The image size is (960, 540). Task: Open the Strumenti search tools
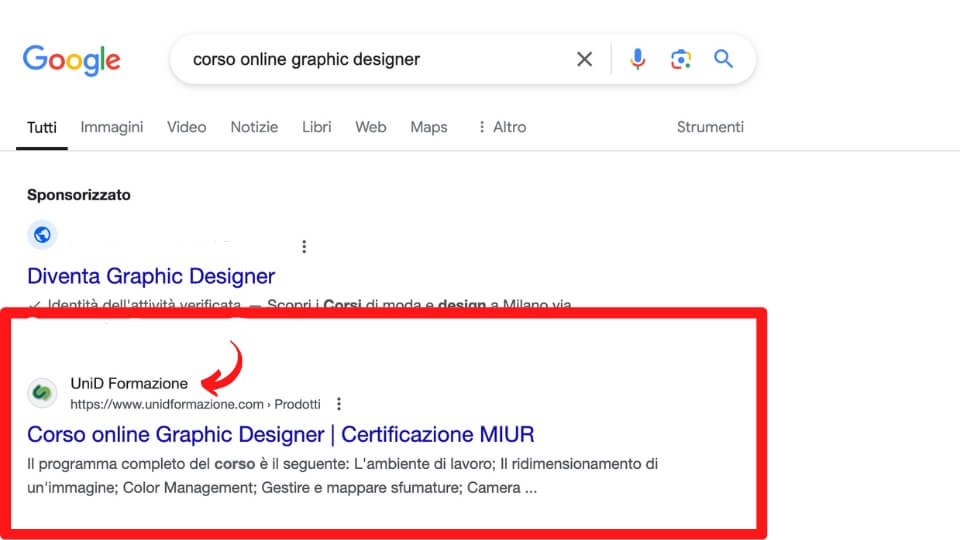(710, 127)
